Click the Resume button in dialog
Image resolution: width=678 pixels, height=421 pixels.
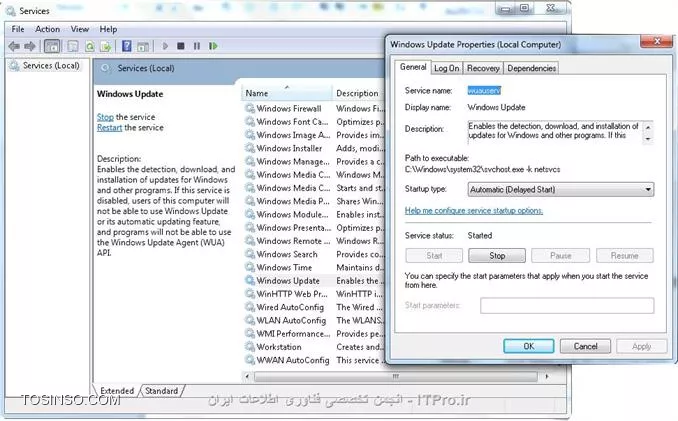[x=624, y=255]
